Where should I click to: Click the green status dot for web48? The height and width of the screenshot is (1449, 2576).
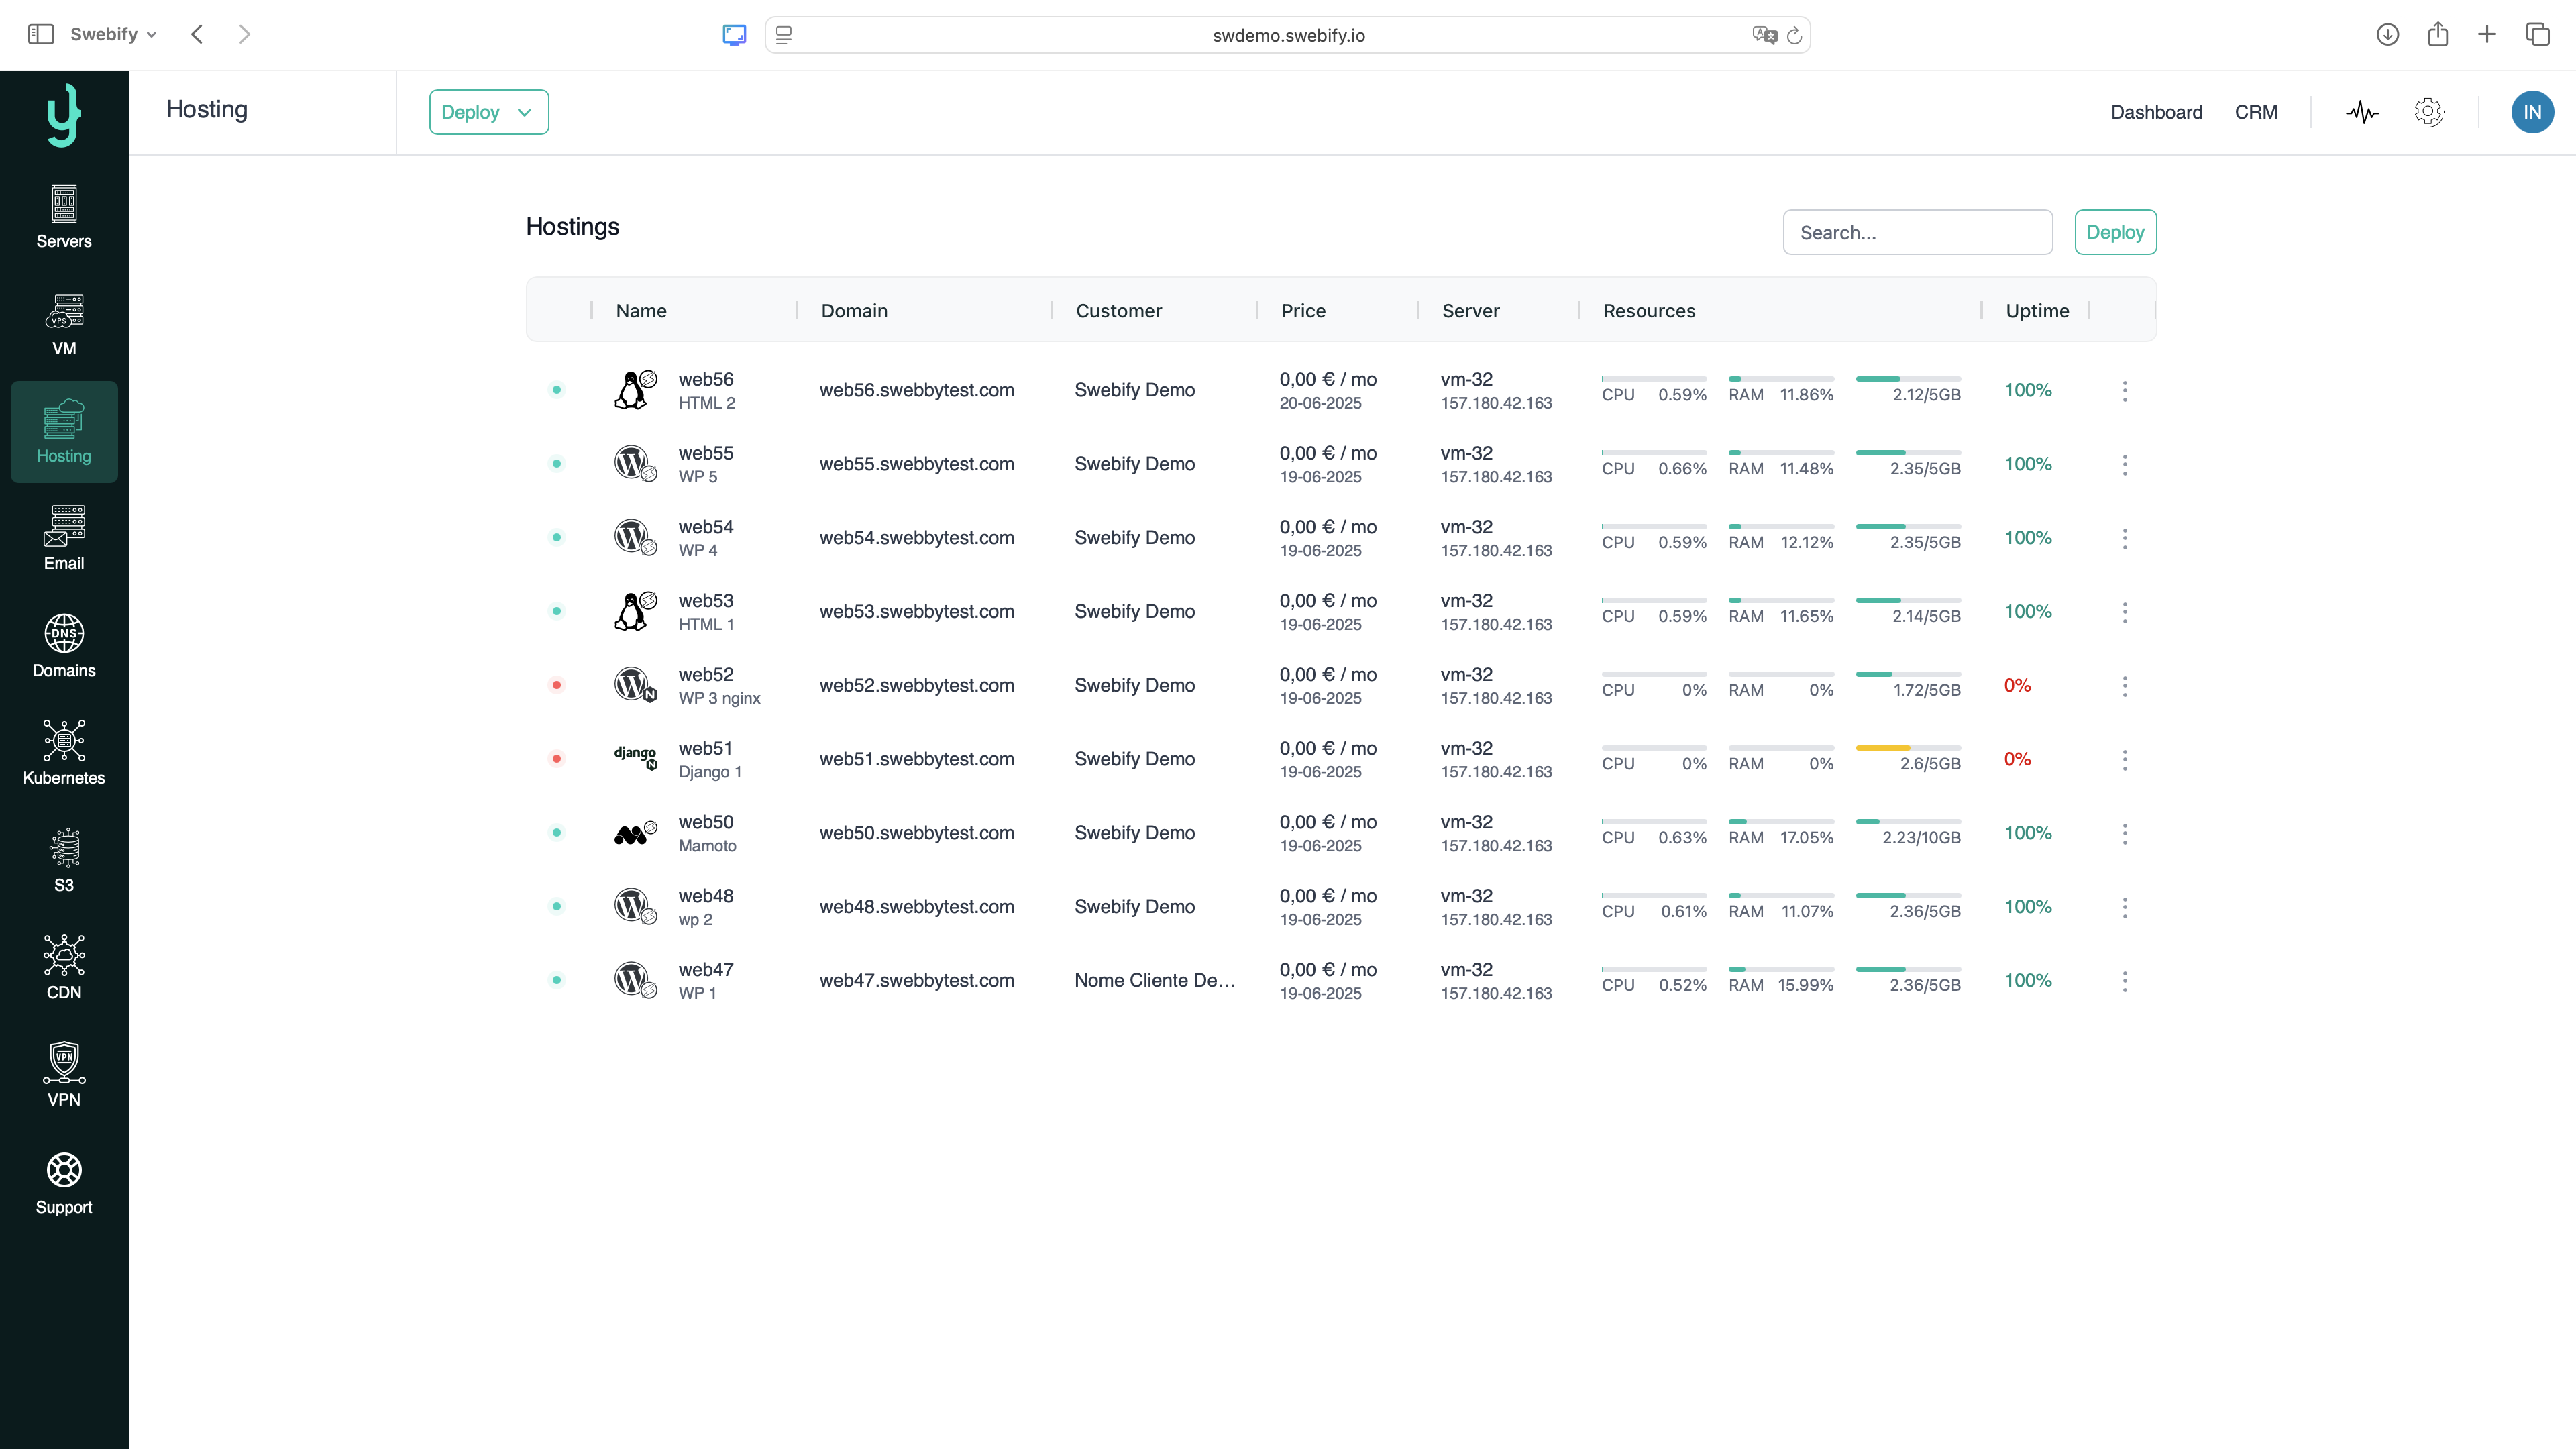point(557,906)
